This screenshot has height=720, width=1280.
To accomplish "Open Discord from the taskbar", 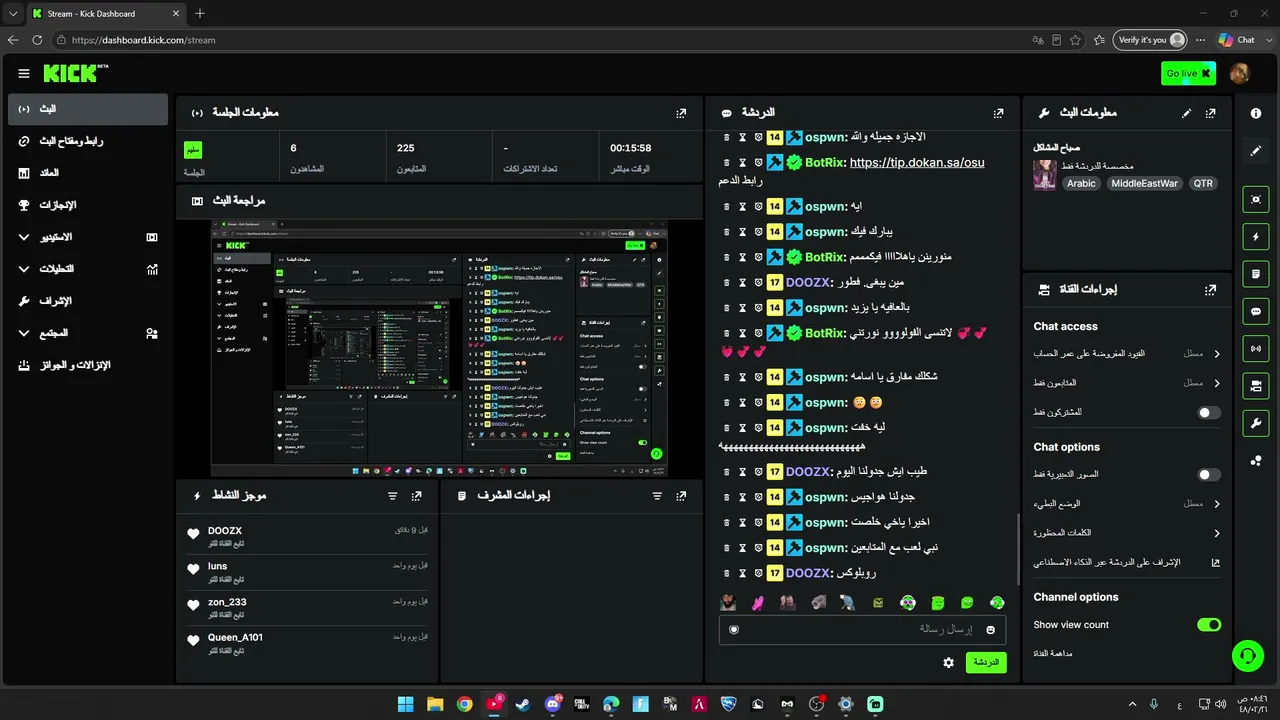I will (x=552, y=704).
